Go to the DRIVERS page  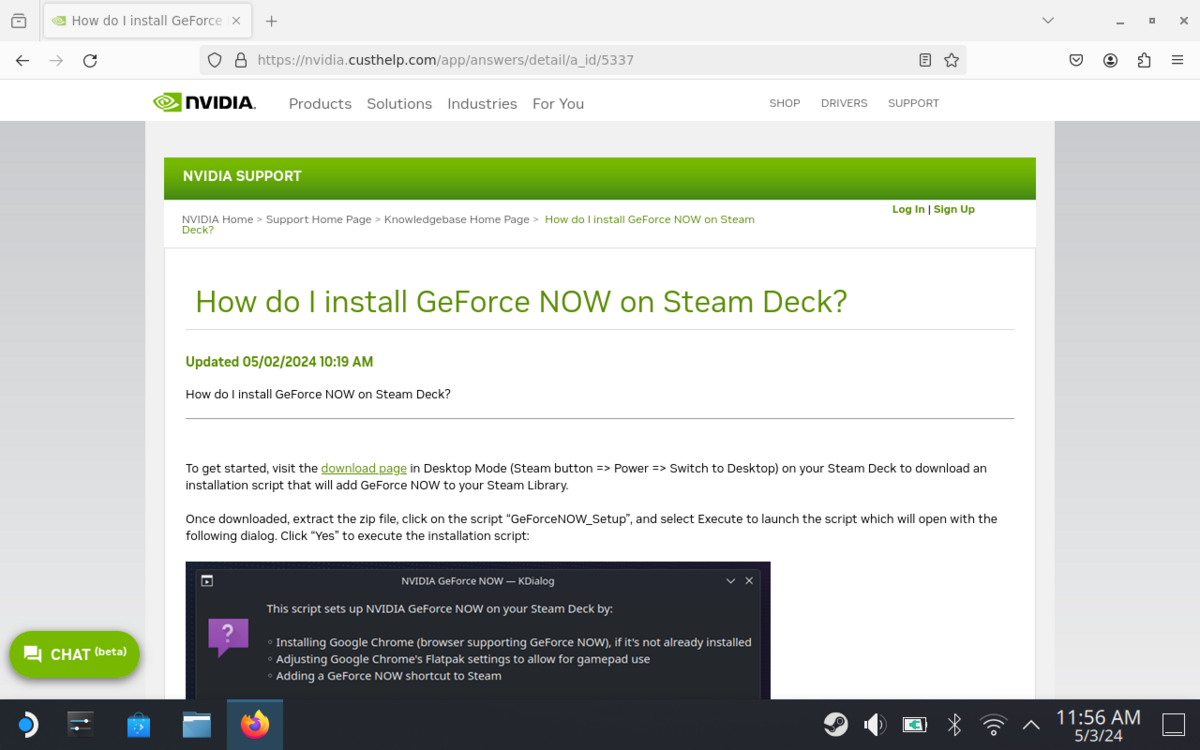(844, 103)
